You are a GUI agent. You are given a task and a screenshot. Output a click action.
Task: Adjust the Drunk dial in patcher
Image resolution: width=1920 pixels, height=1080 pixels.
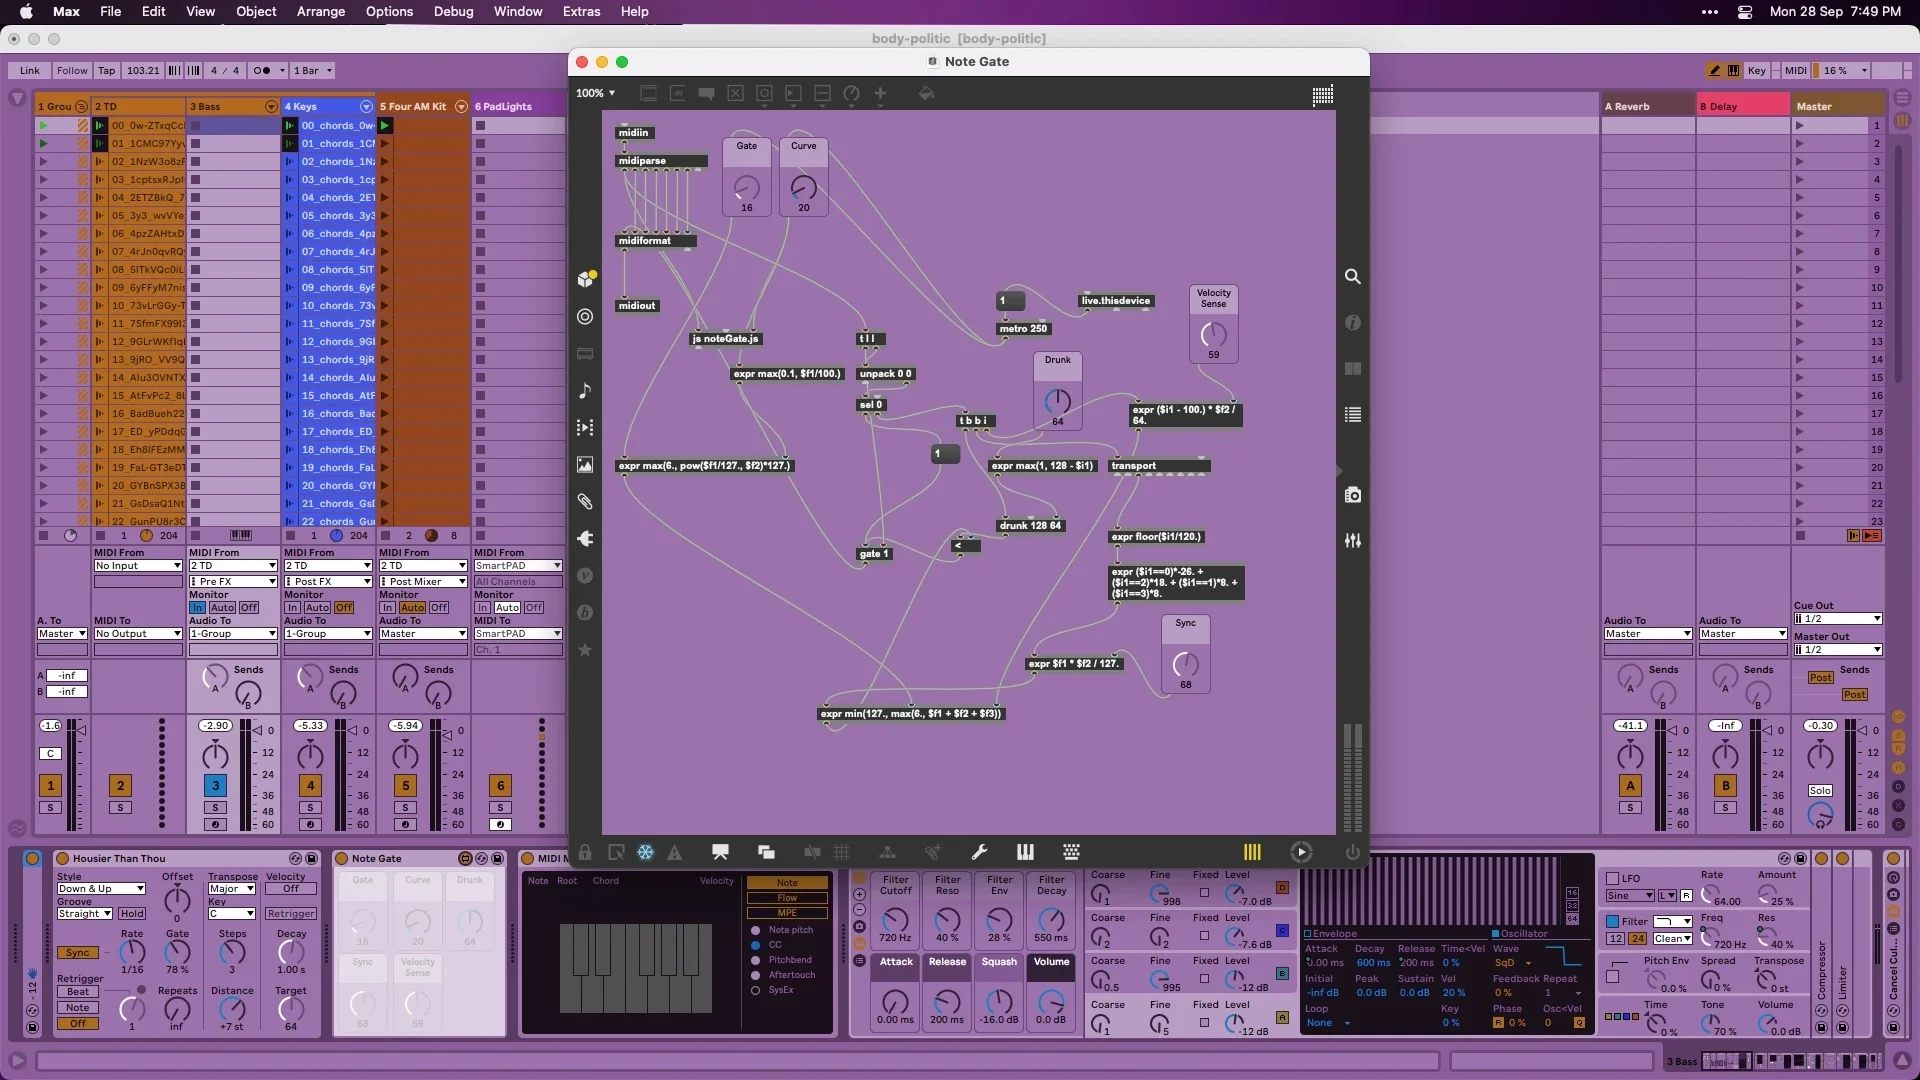[x=1057, y=401]
